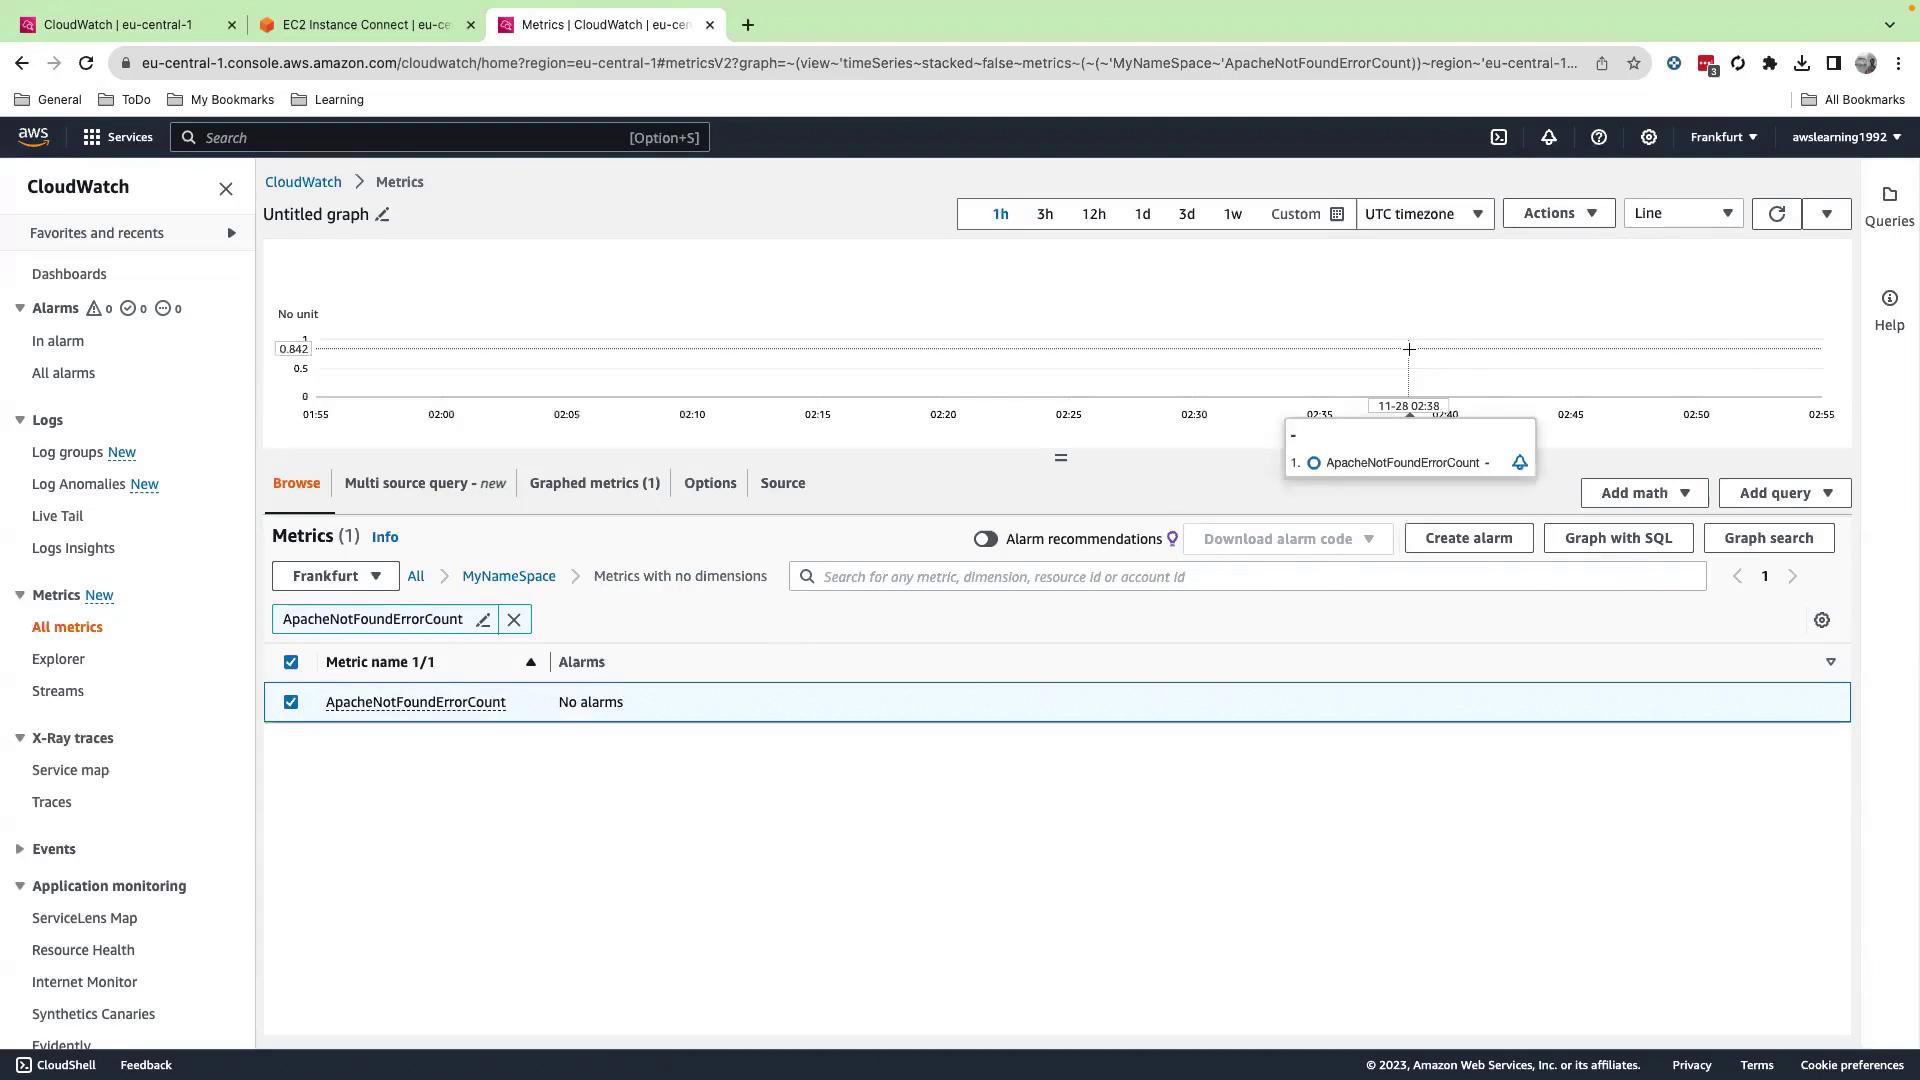Click the alarm recommendations lightbulb icon

click(1172, 539)
